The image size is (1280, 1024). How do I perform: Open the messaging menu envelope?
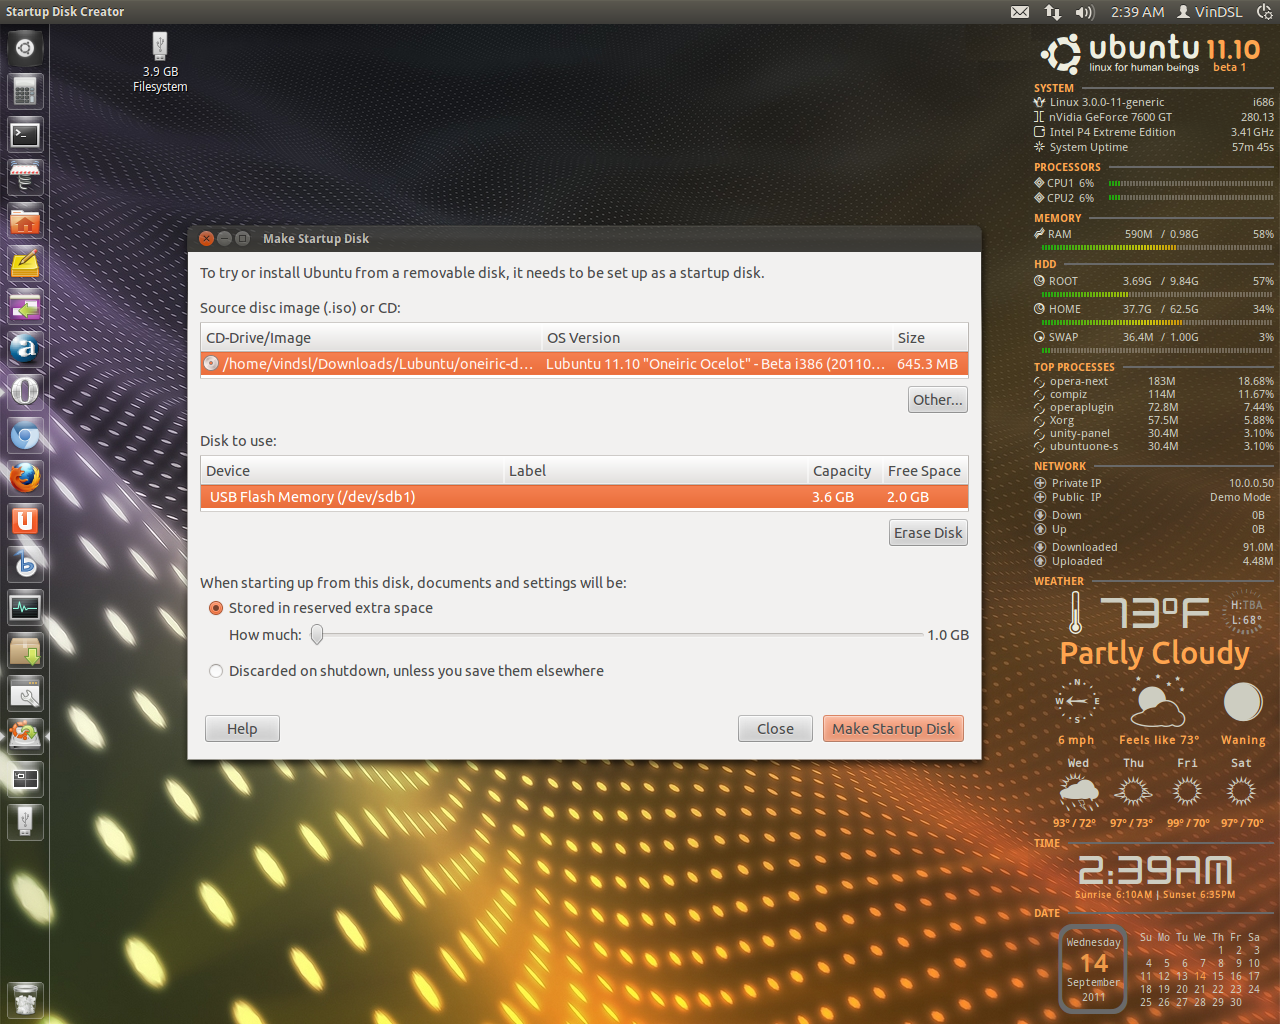pyautogui.click(x=1019, y=11)
